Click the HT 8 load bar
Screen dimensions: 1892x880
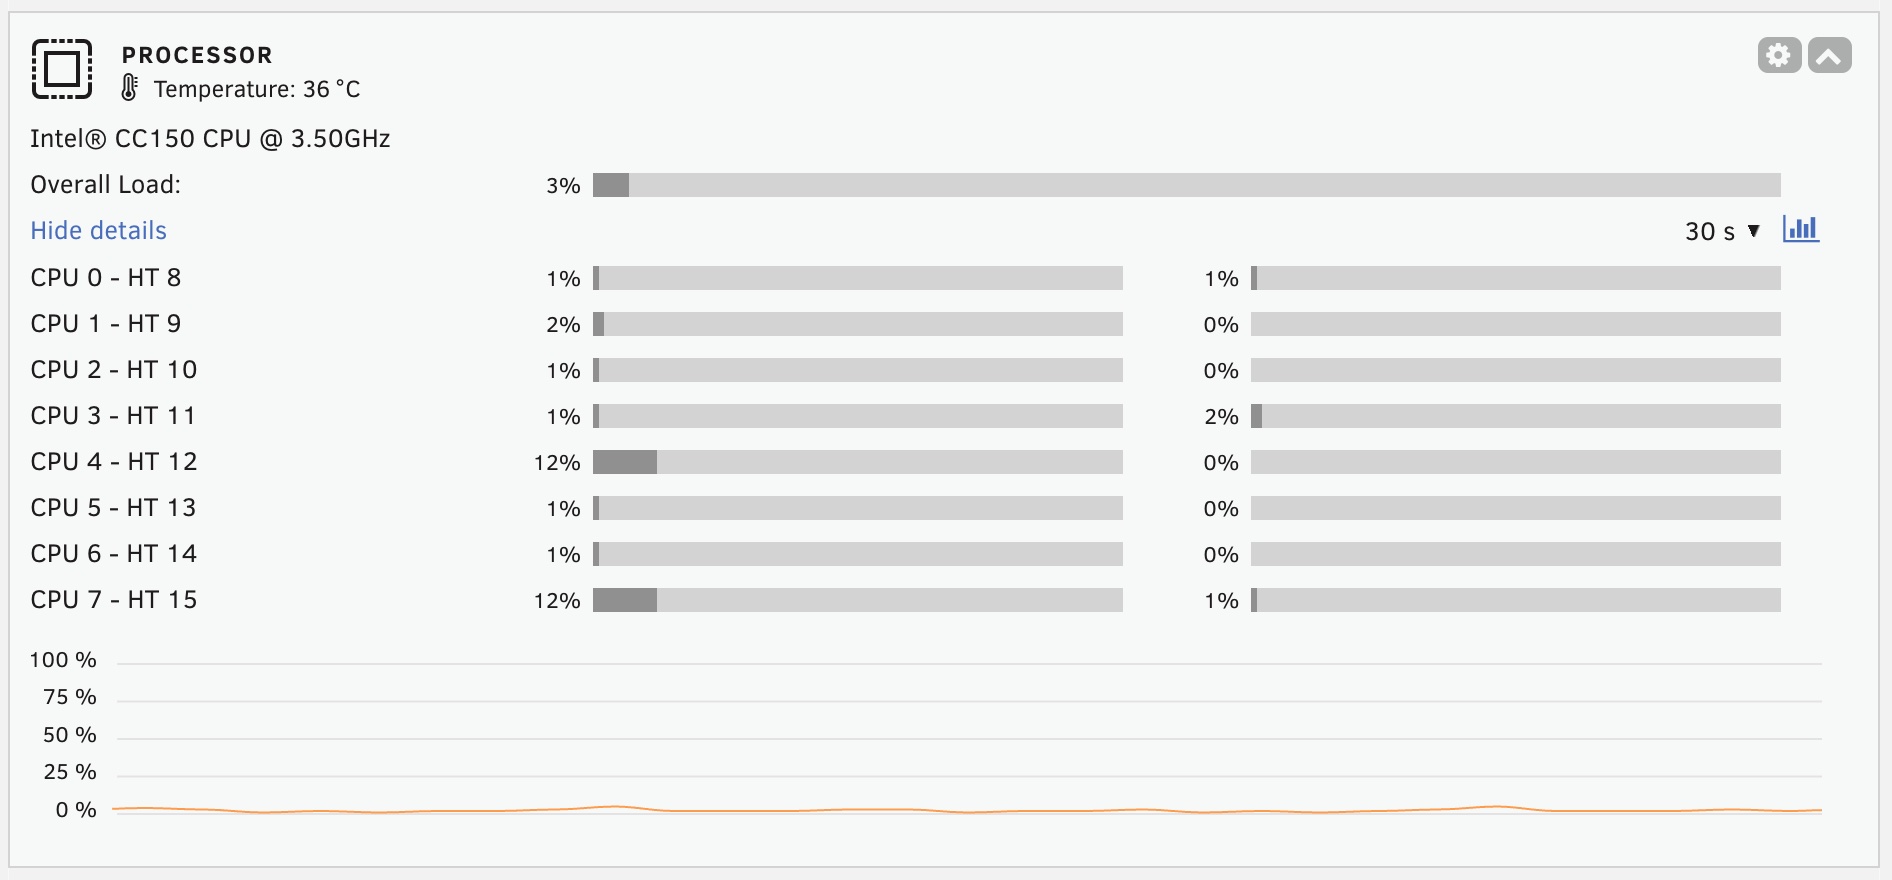pos(1515,278)
